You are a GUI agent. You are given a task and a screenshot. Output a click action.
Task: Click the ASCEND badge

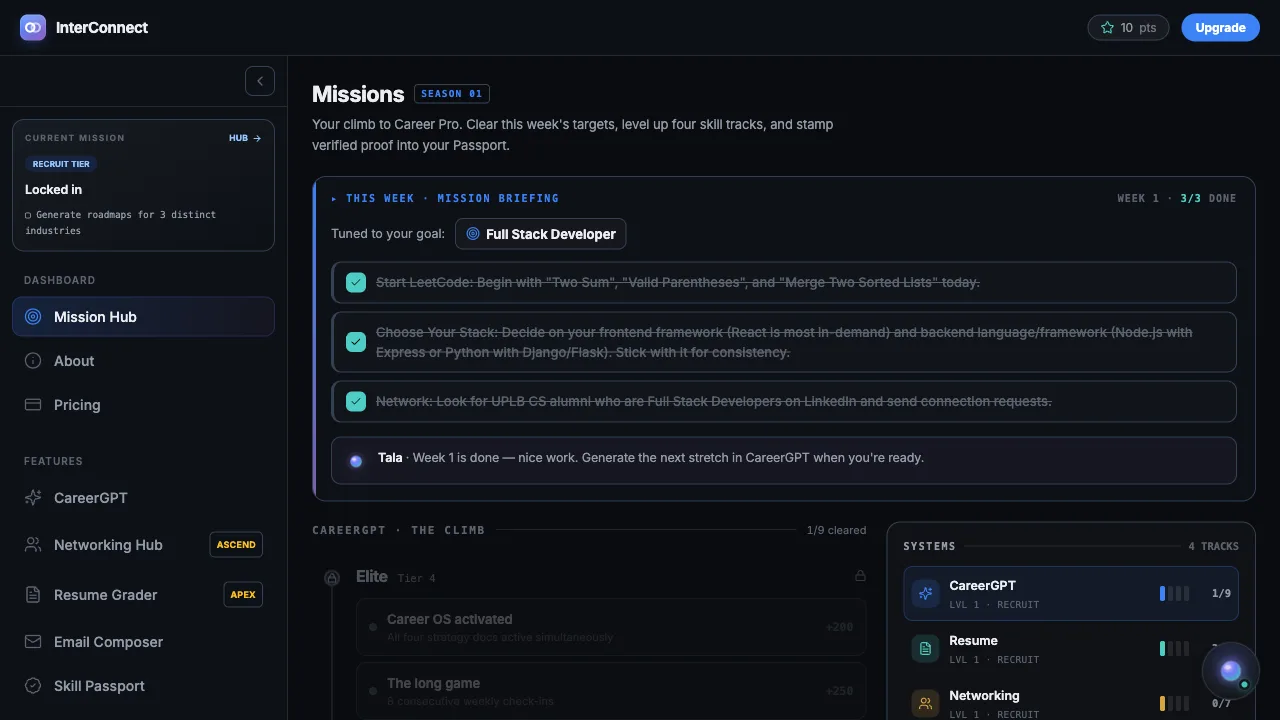(236, 545)
